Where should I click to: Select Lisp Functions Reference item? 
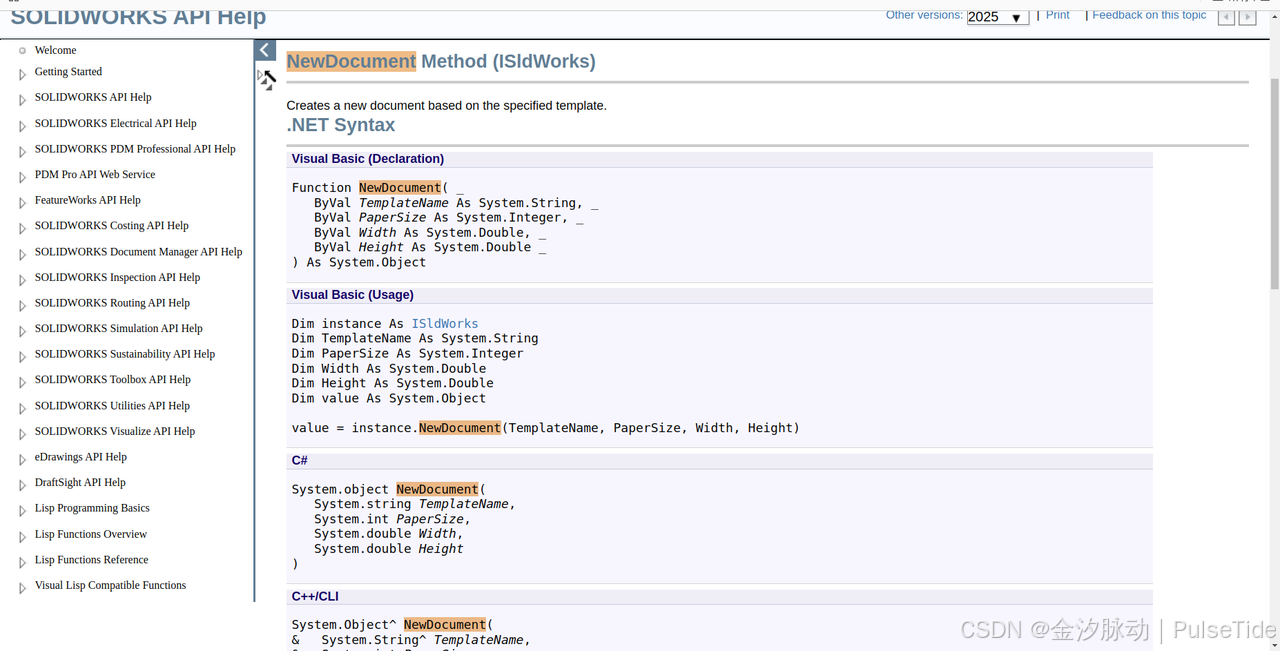coord(91,560)
